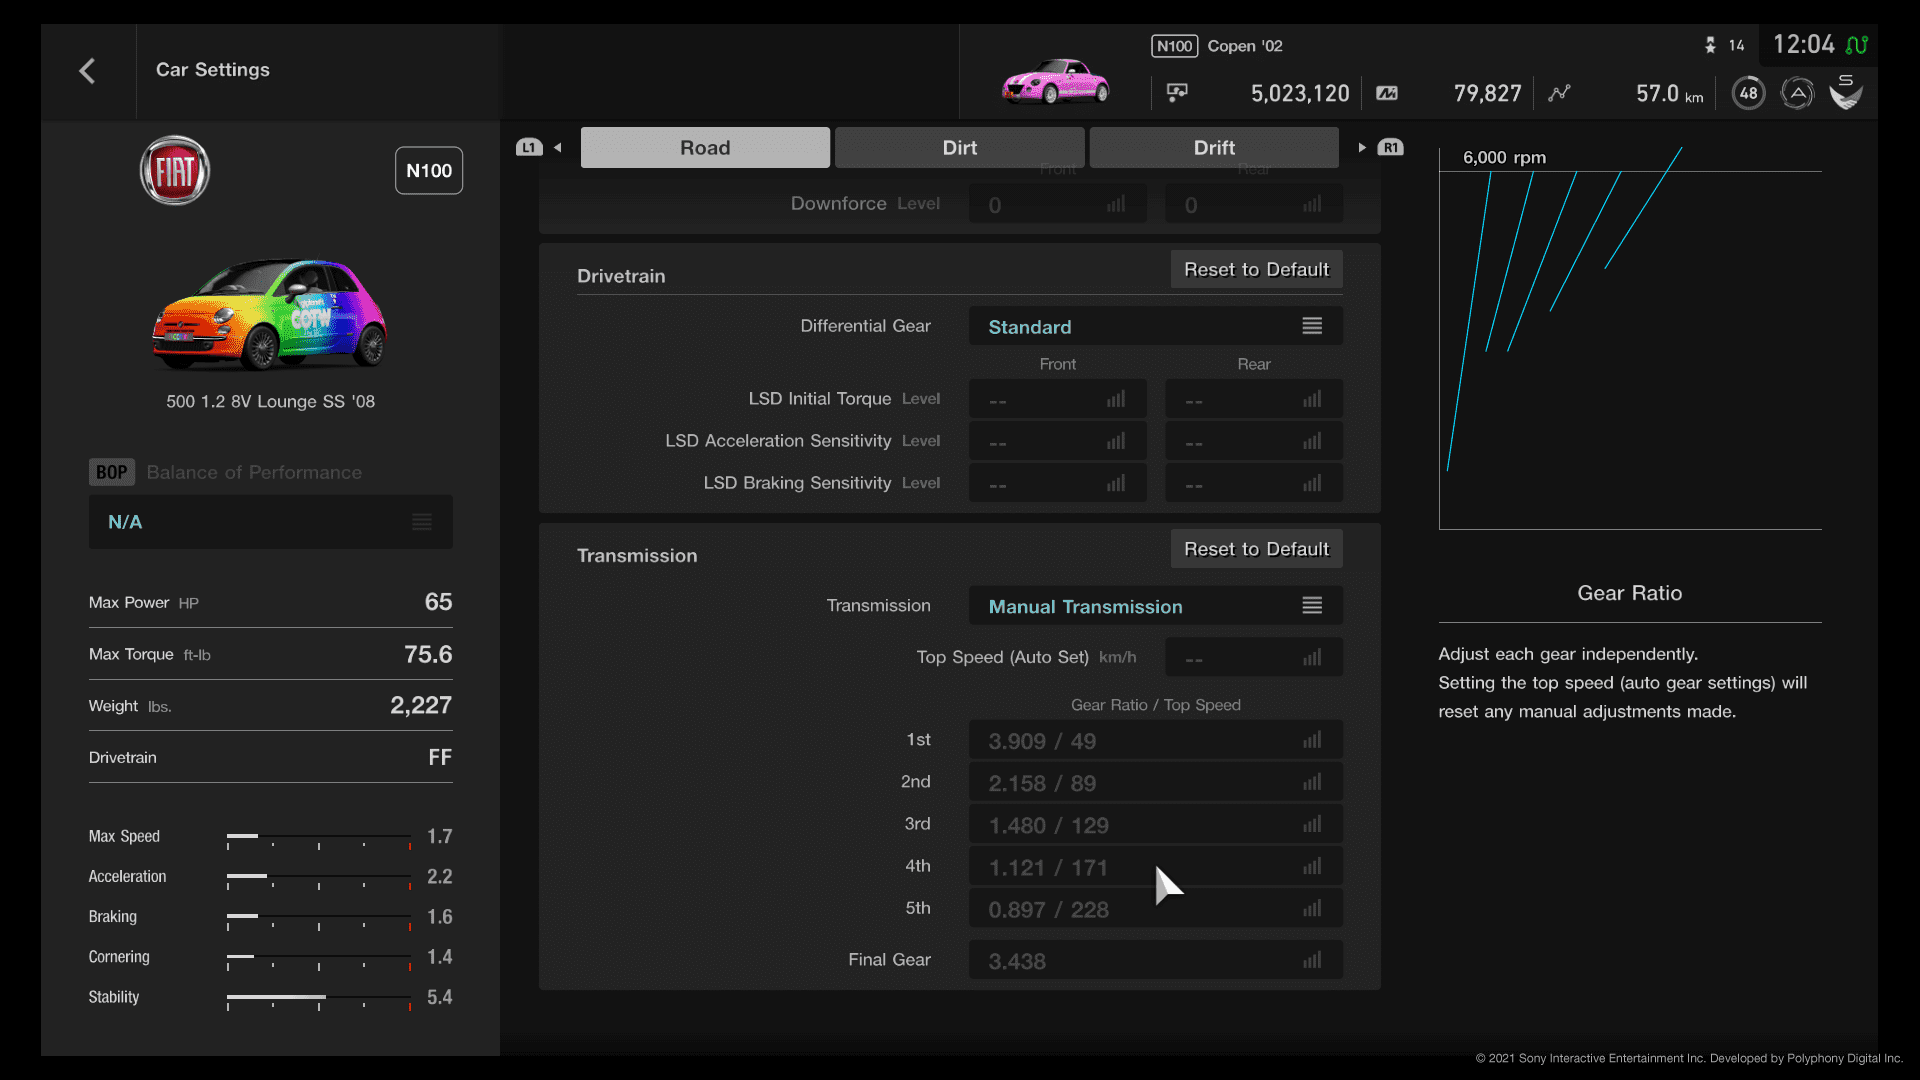Screen dimensions: 1920x1080
Task: Open the Differential Gear Standard dropdown
Action: tap(1156, 326)
